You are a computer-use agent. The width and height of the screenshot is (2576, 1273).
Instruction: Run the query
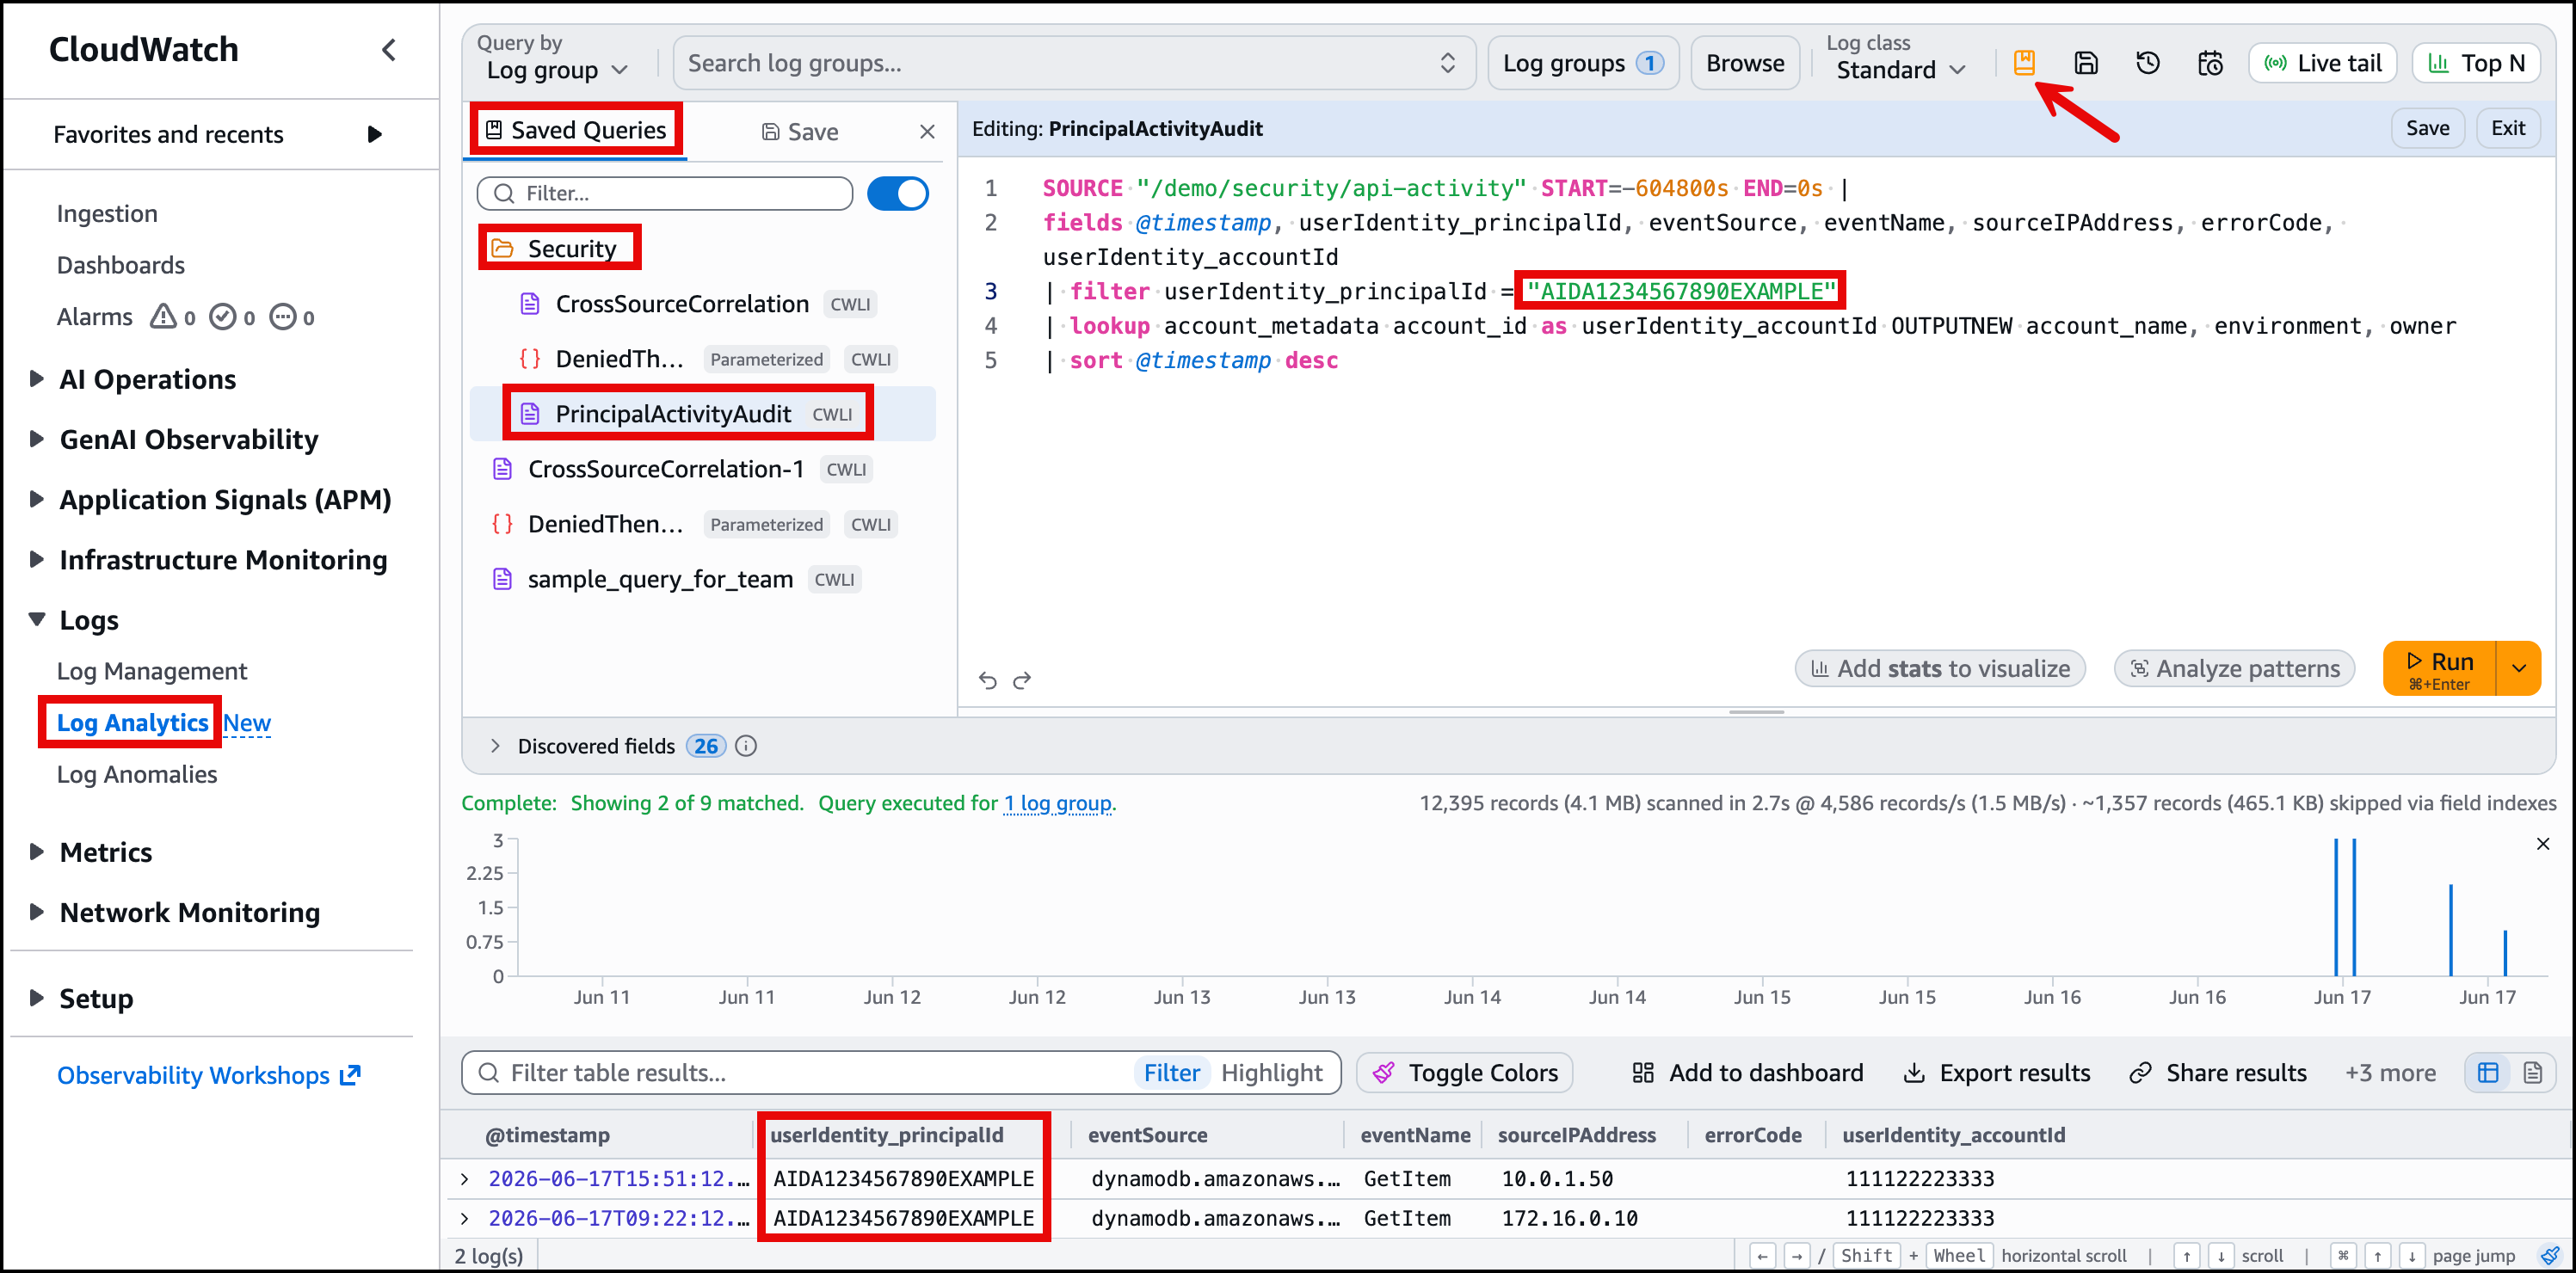2439,668
